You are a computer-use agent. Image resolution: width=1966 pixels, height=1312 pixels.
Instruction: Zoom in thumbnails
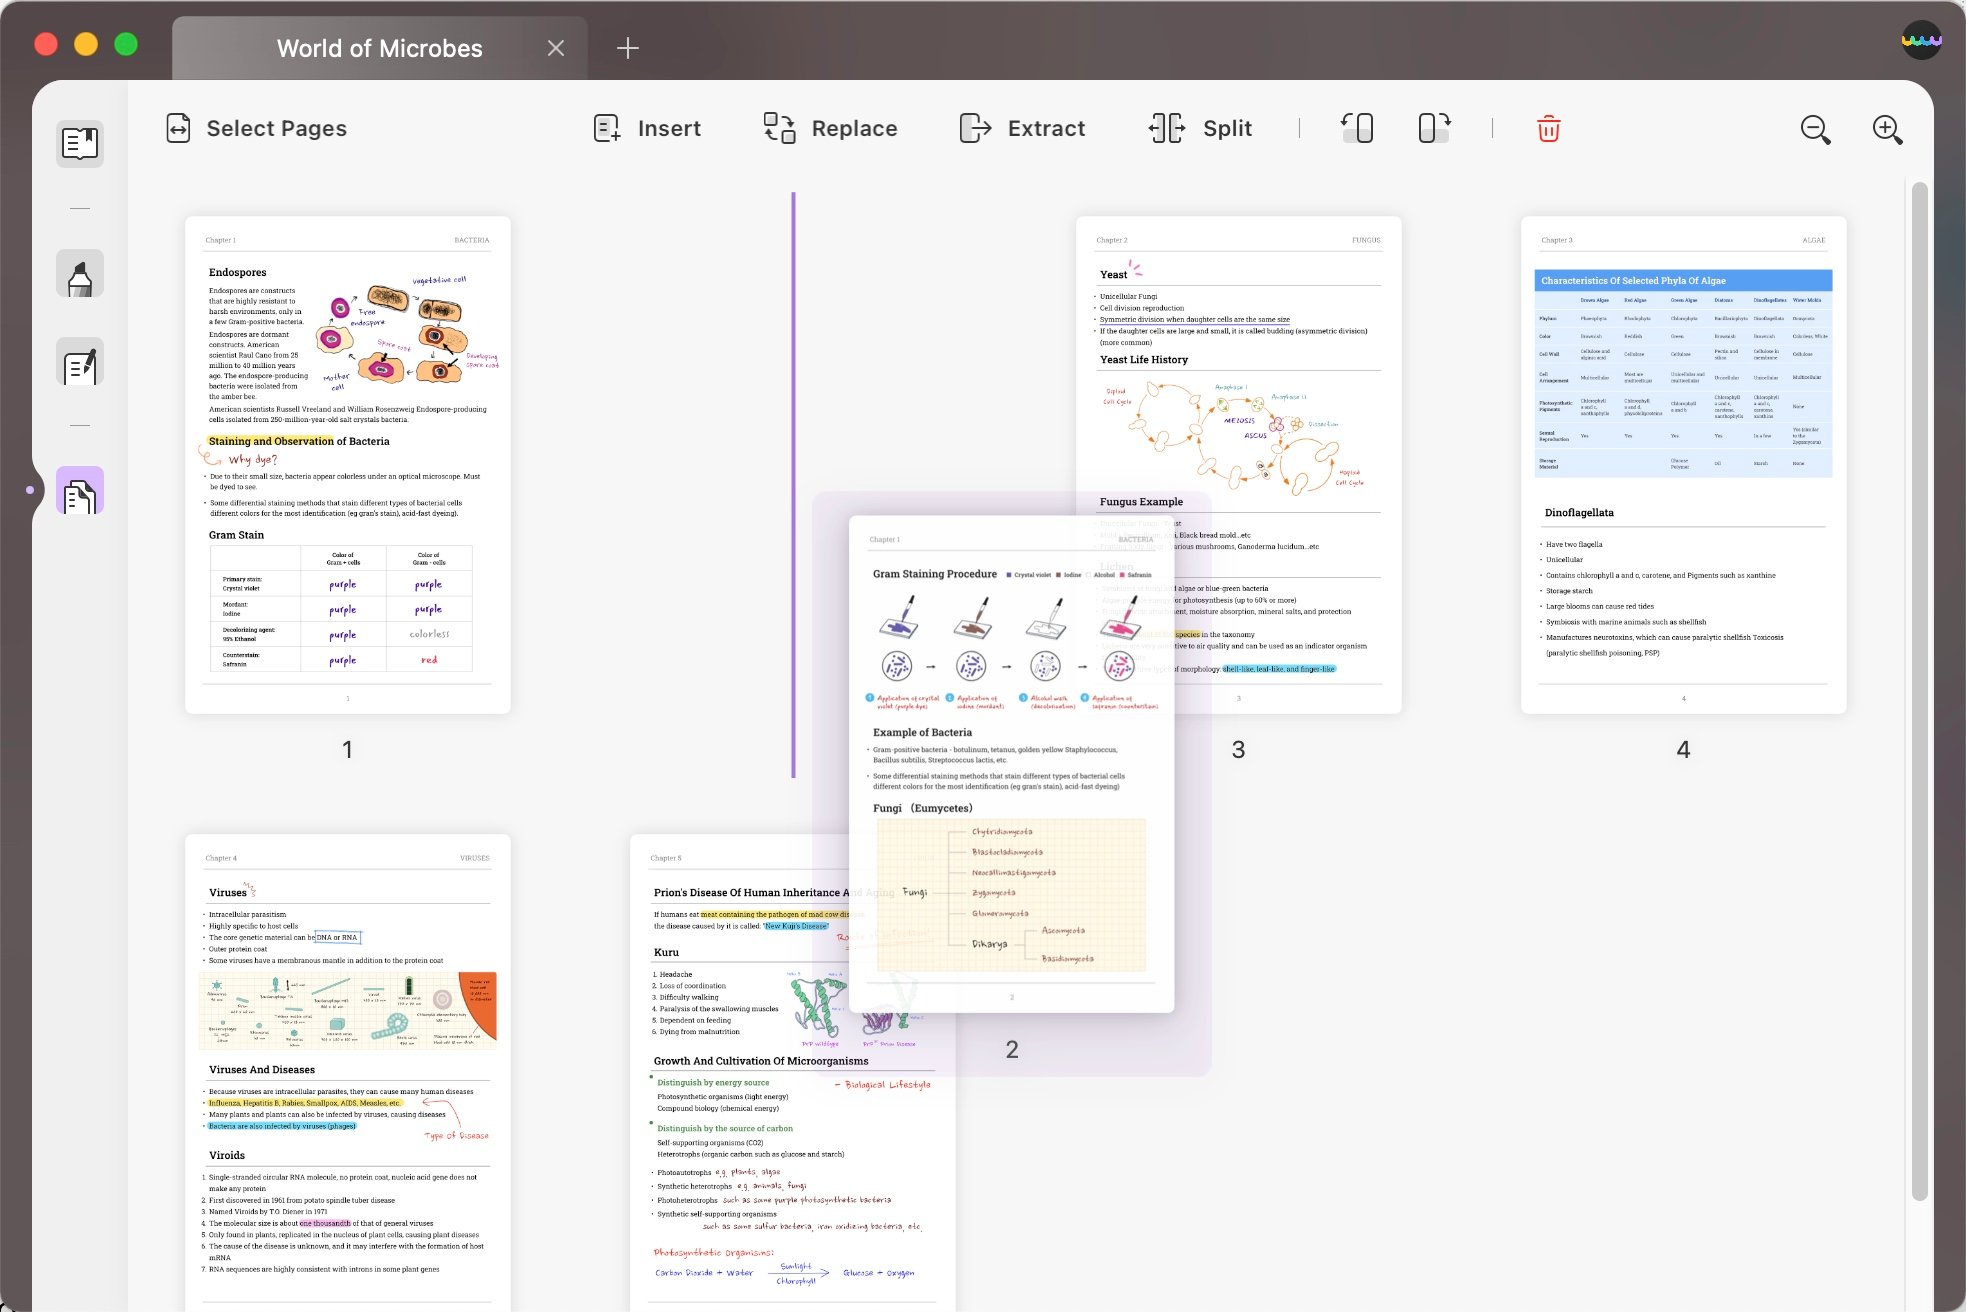1887,129
